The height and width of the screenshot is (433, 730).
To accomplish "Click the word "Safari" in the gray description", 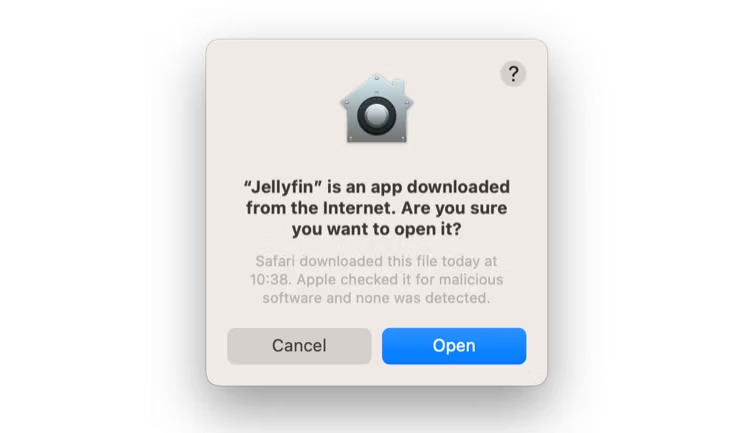I will pyautogui.click(x=275, y=261).
